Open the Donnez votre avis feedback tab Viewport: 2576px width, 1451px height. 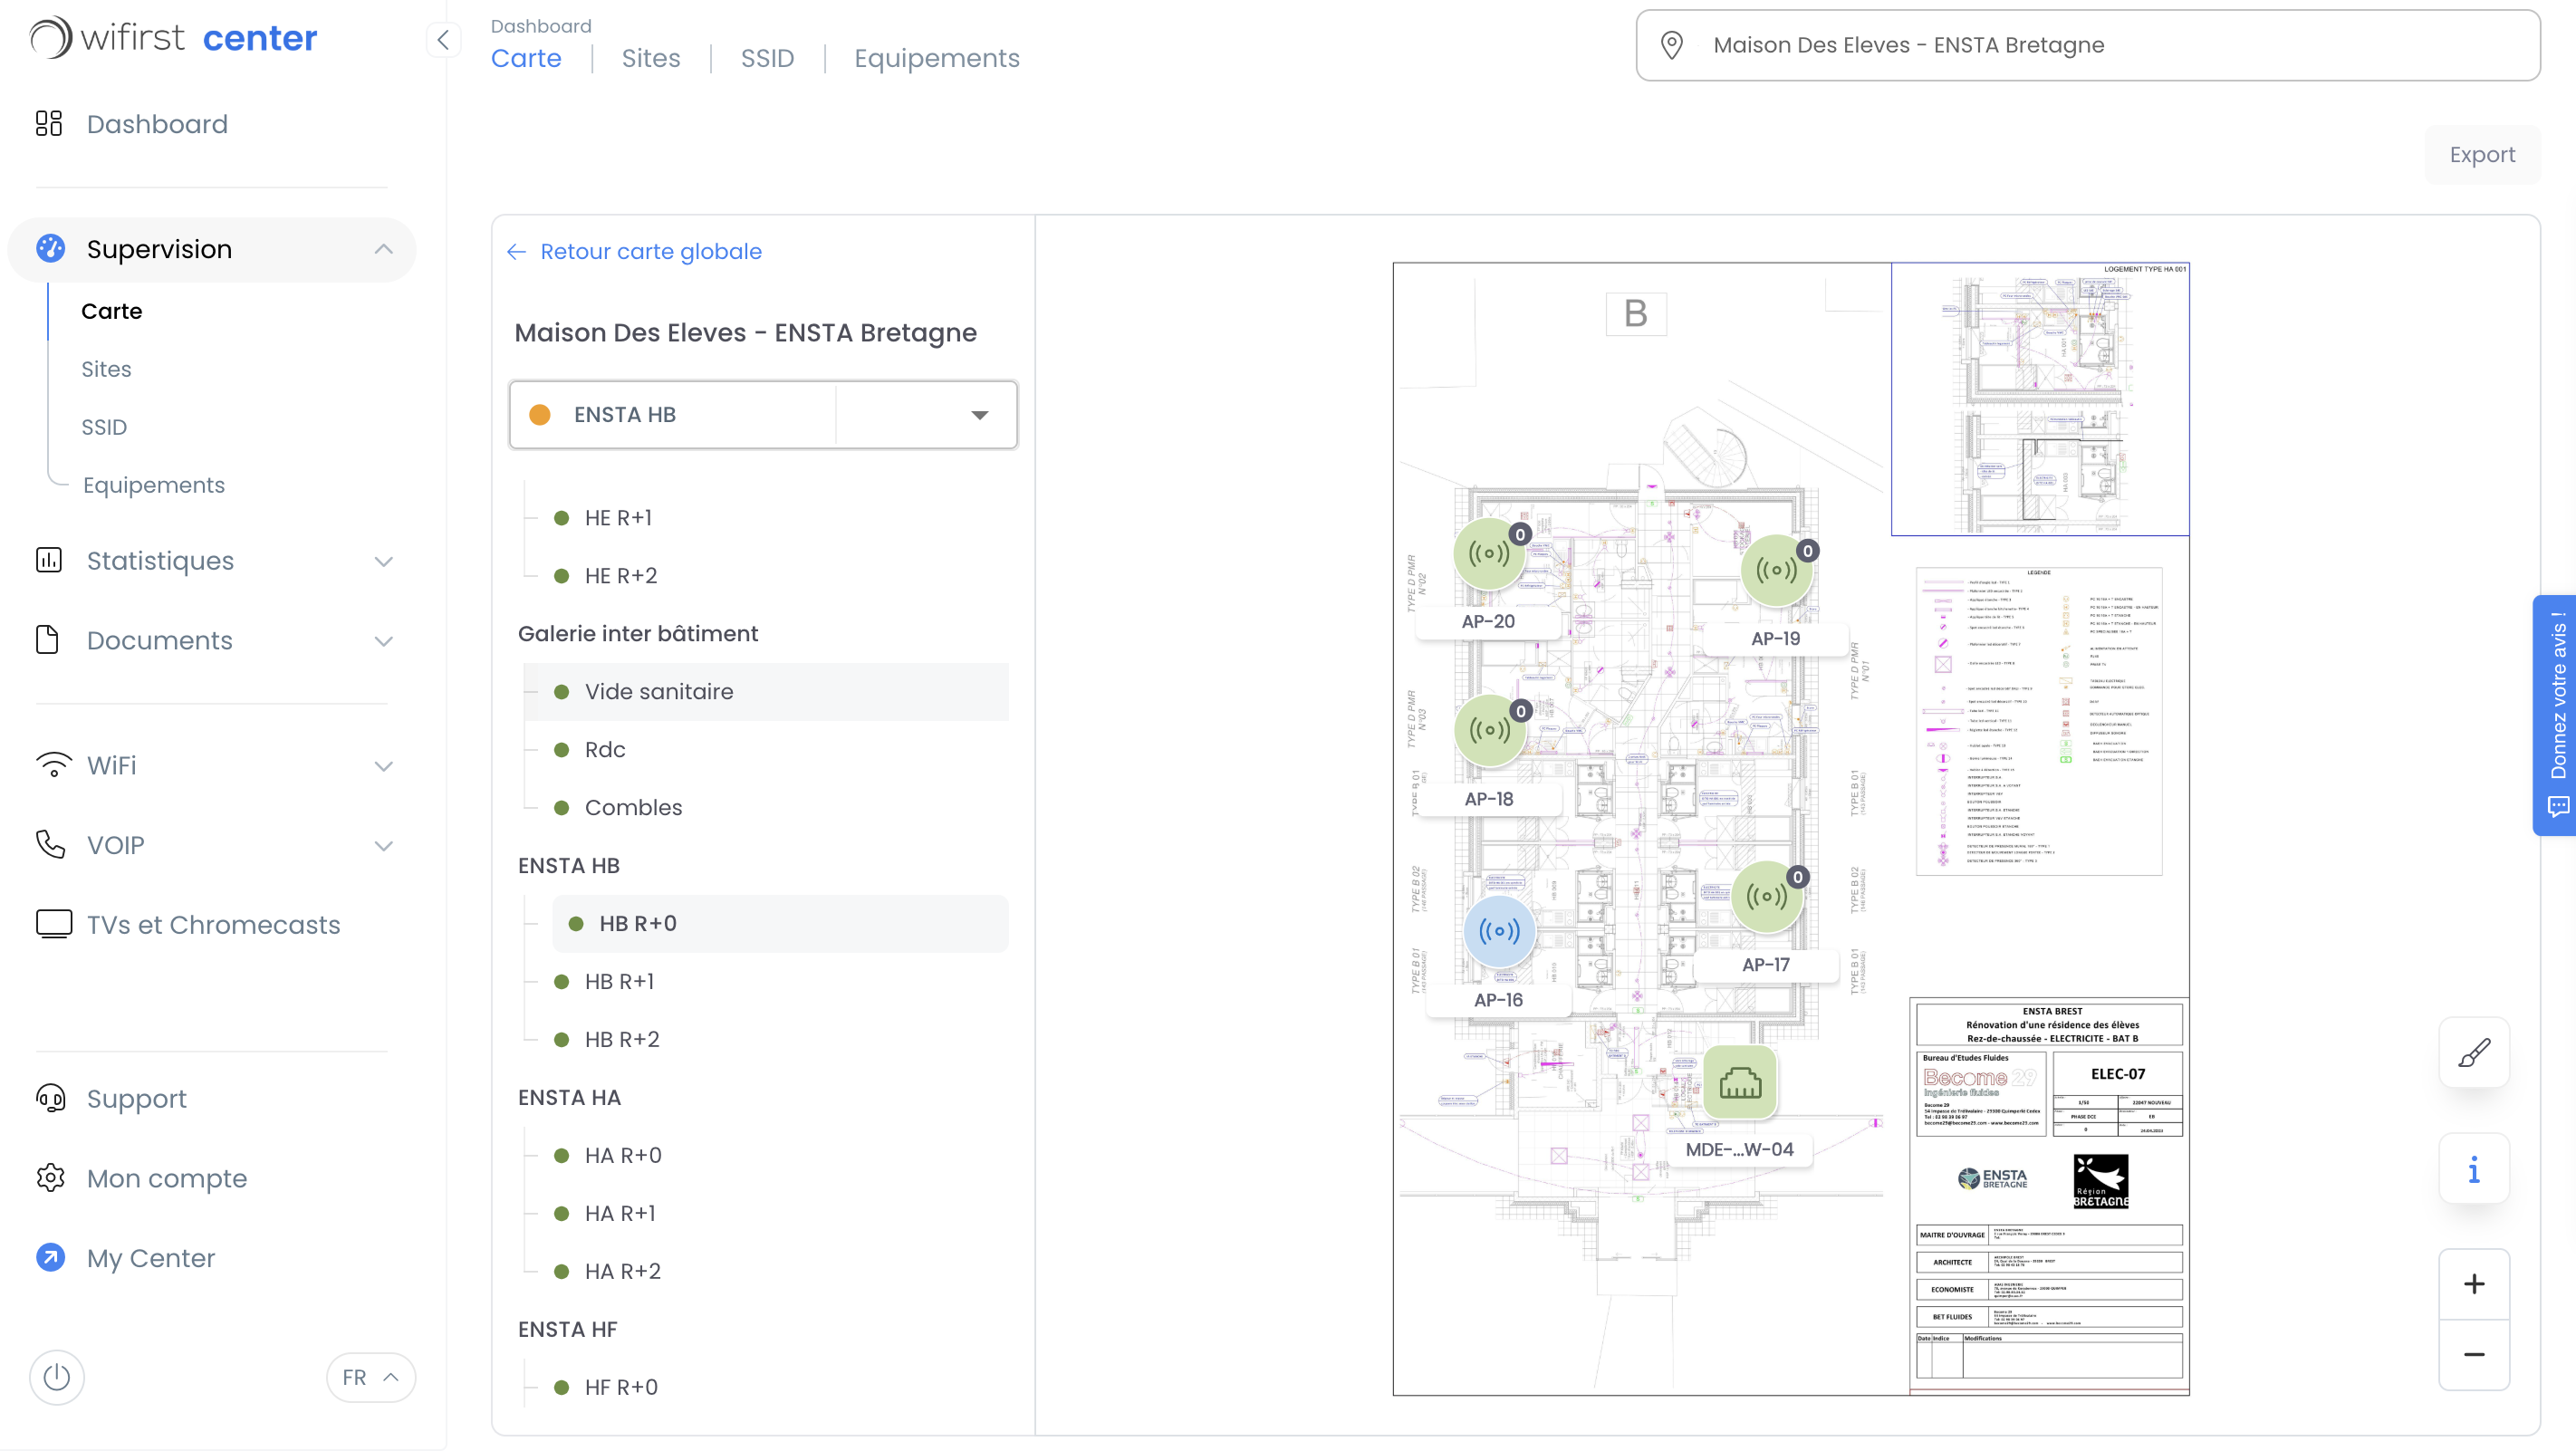tap(2557, 715)
